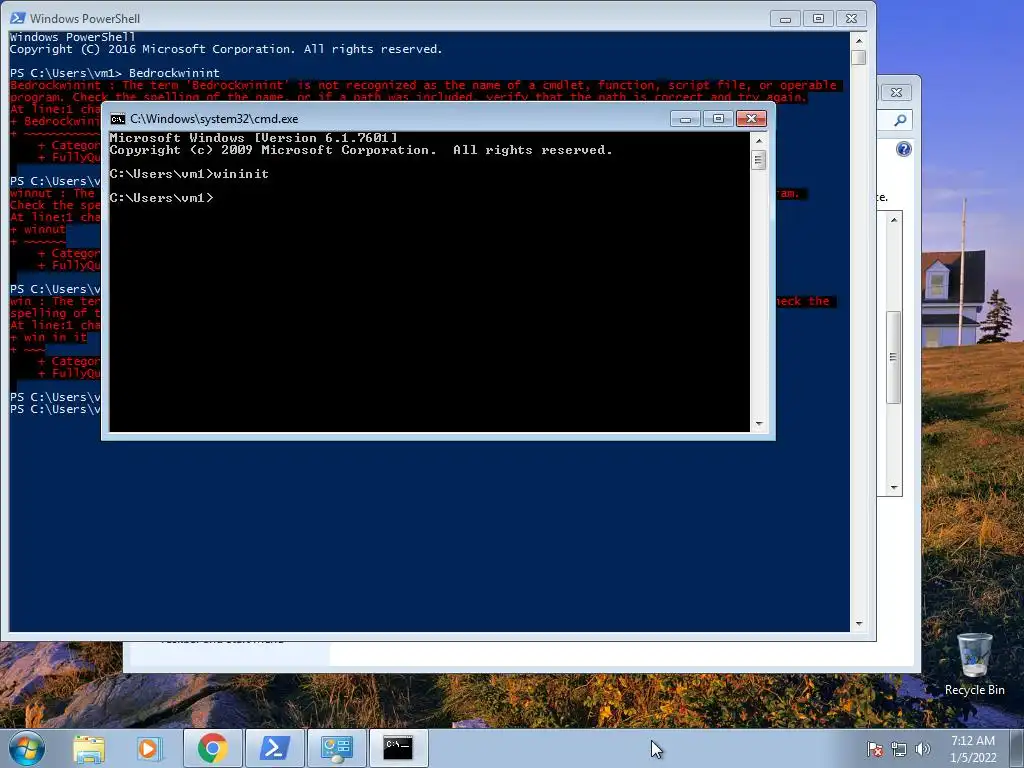Launch Windows Media Player from taskbar
Viewport: 1024px width, 768px height.
click(149, 748)
